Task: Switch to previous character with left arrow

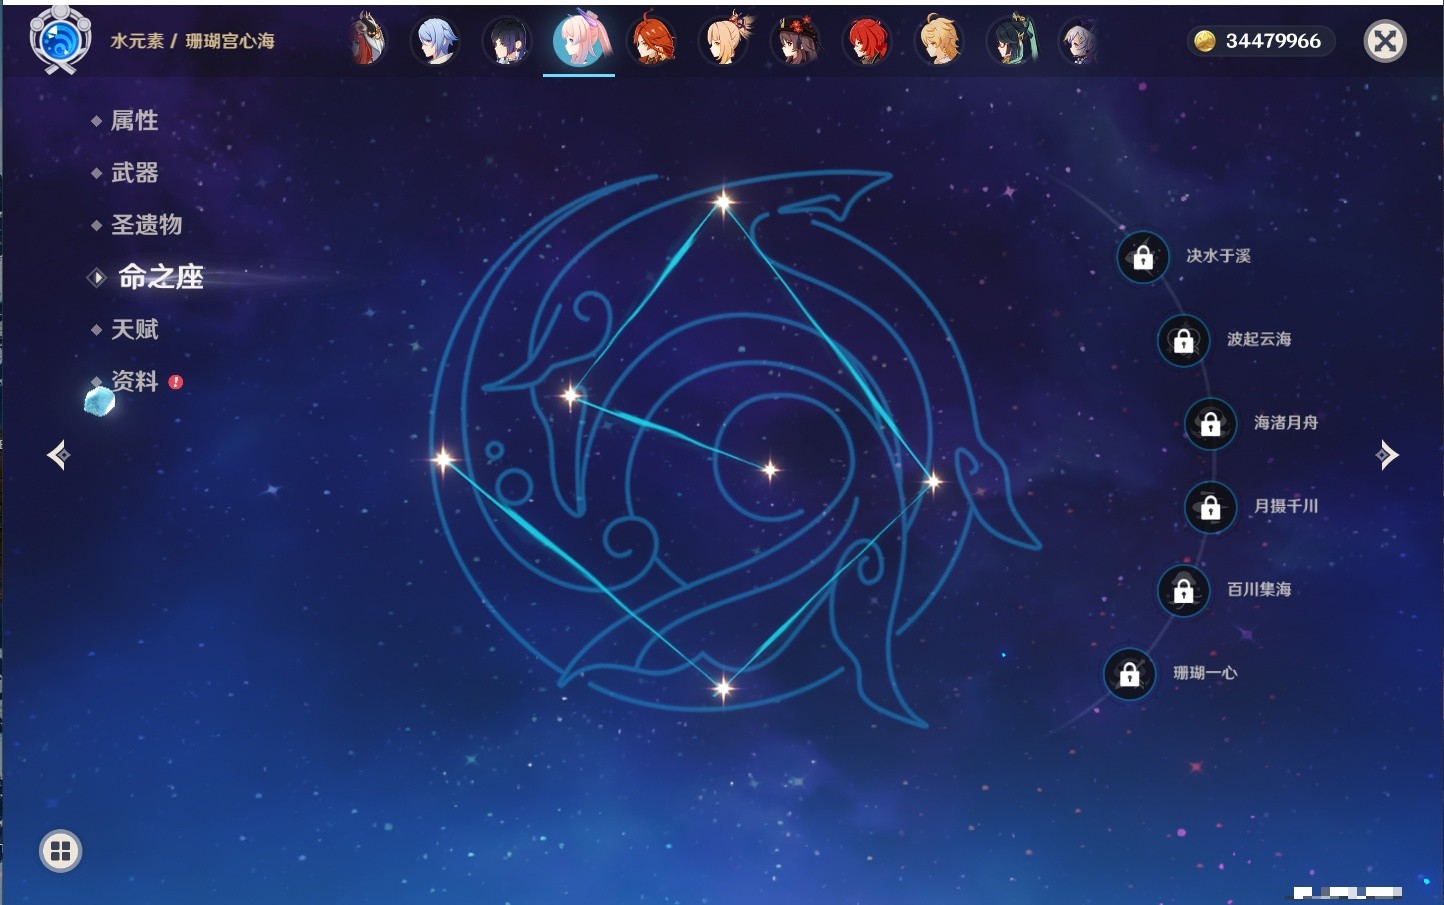Action: click(x=58, y=455)
